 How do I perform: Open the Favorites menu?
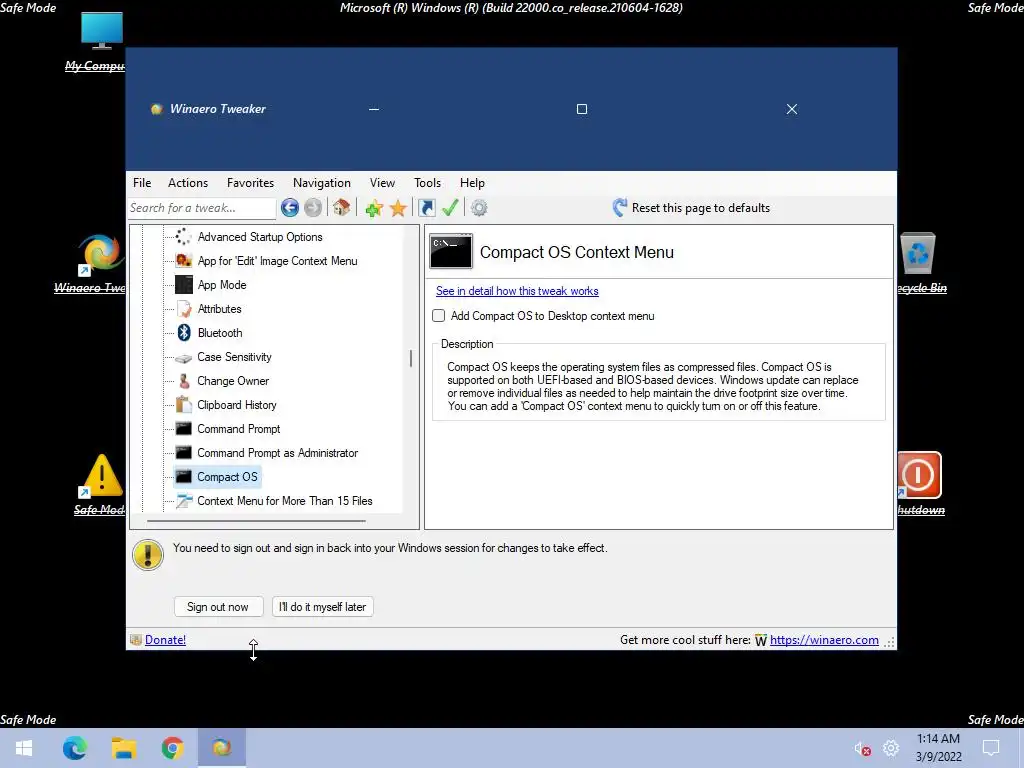point(250,183)
